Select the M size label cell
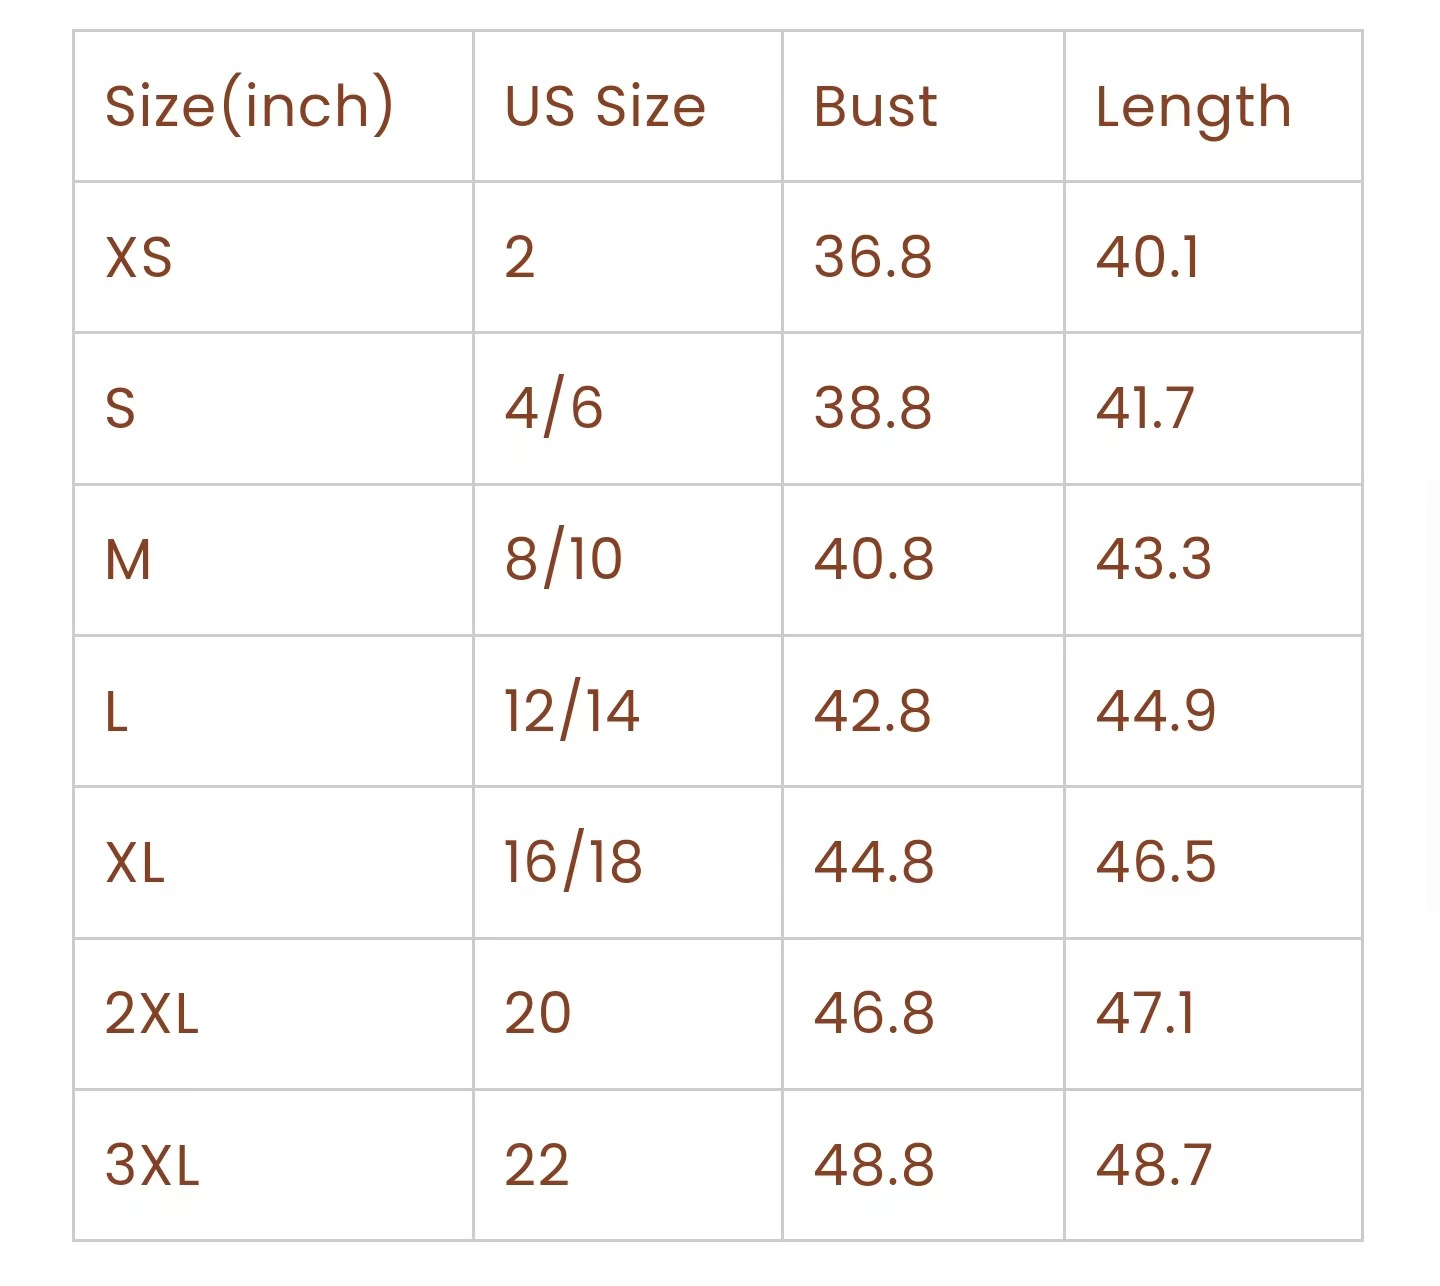This screenshot has height=1286, width=1440. [128, 559]
